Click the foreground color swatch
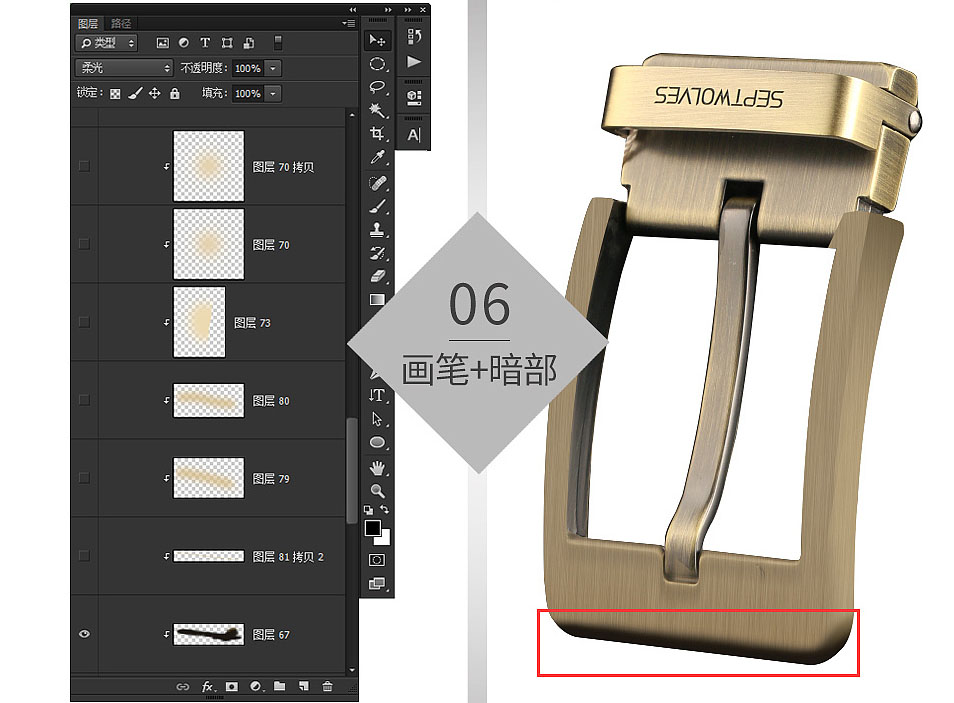954x703 pixels. [372, 528]
